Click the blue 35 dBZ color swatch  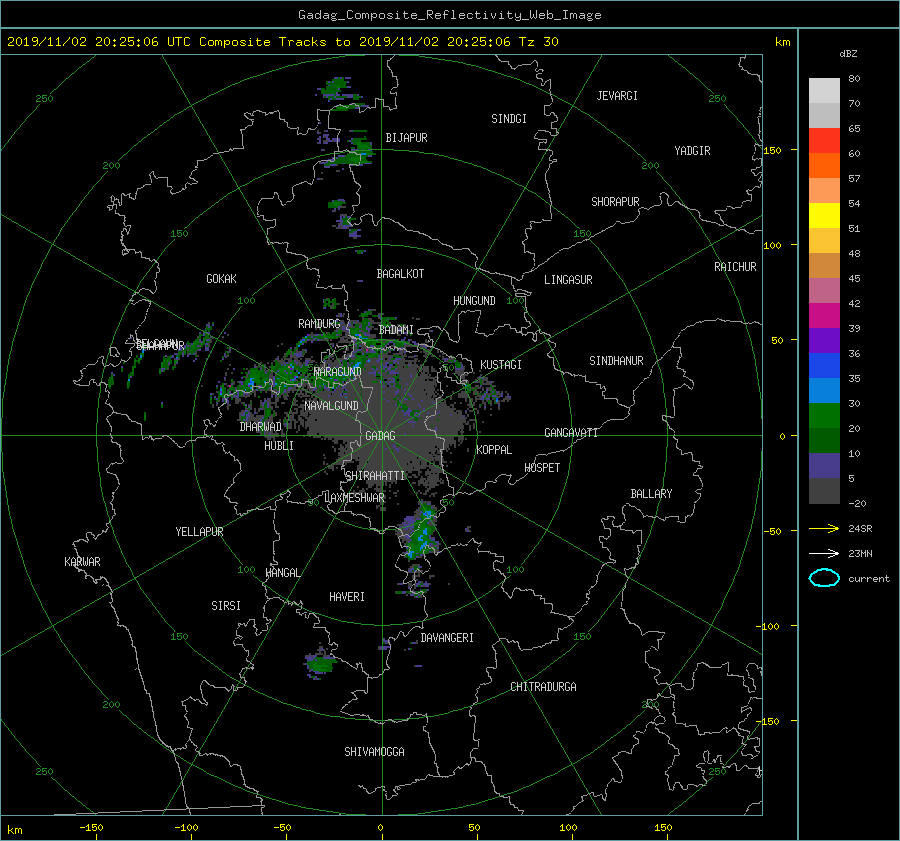[824, 365]
